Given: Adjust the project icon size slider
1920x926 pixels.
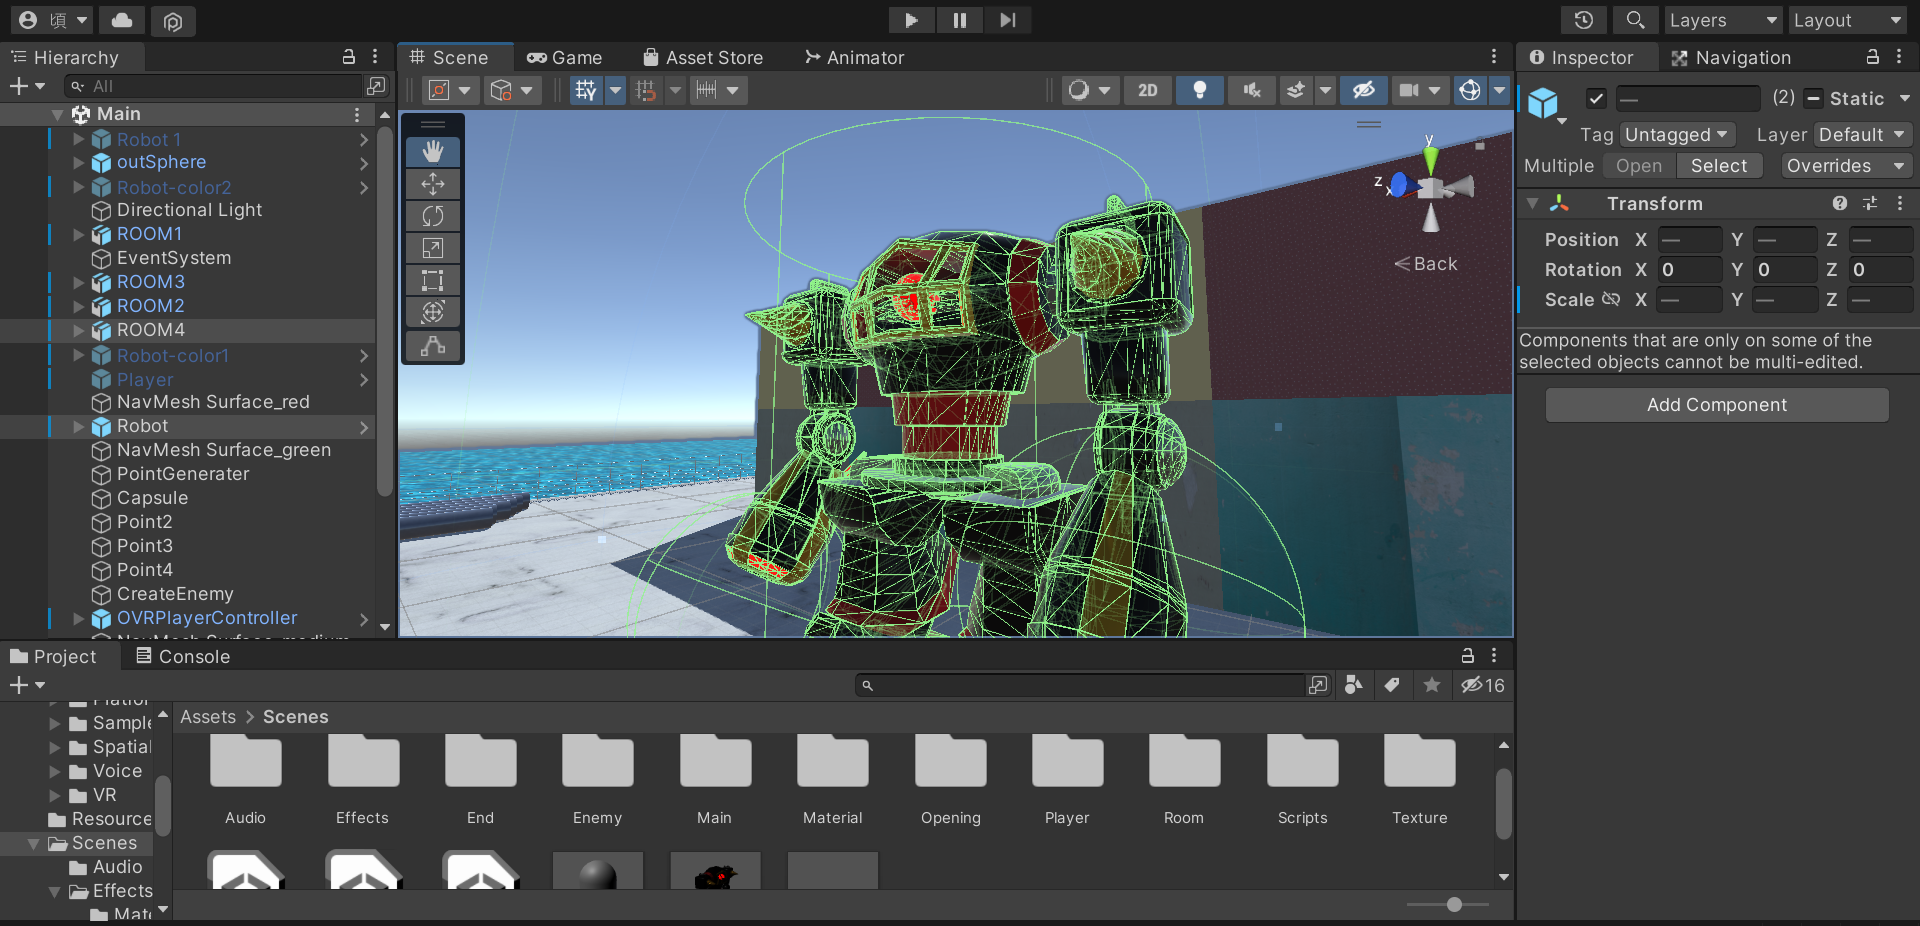Looking at the screenshot, I should point(1454,905).
